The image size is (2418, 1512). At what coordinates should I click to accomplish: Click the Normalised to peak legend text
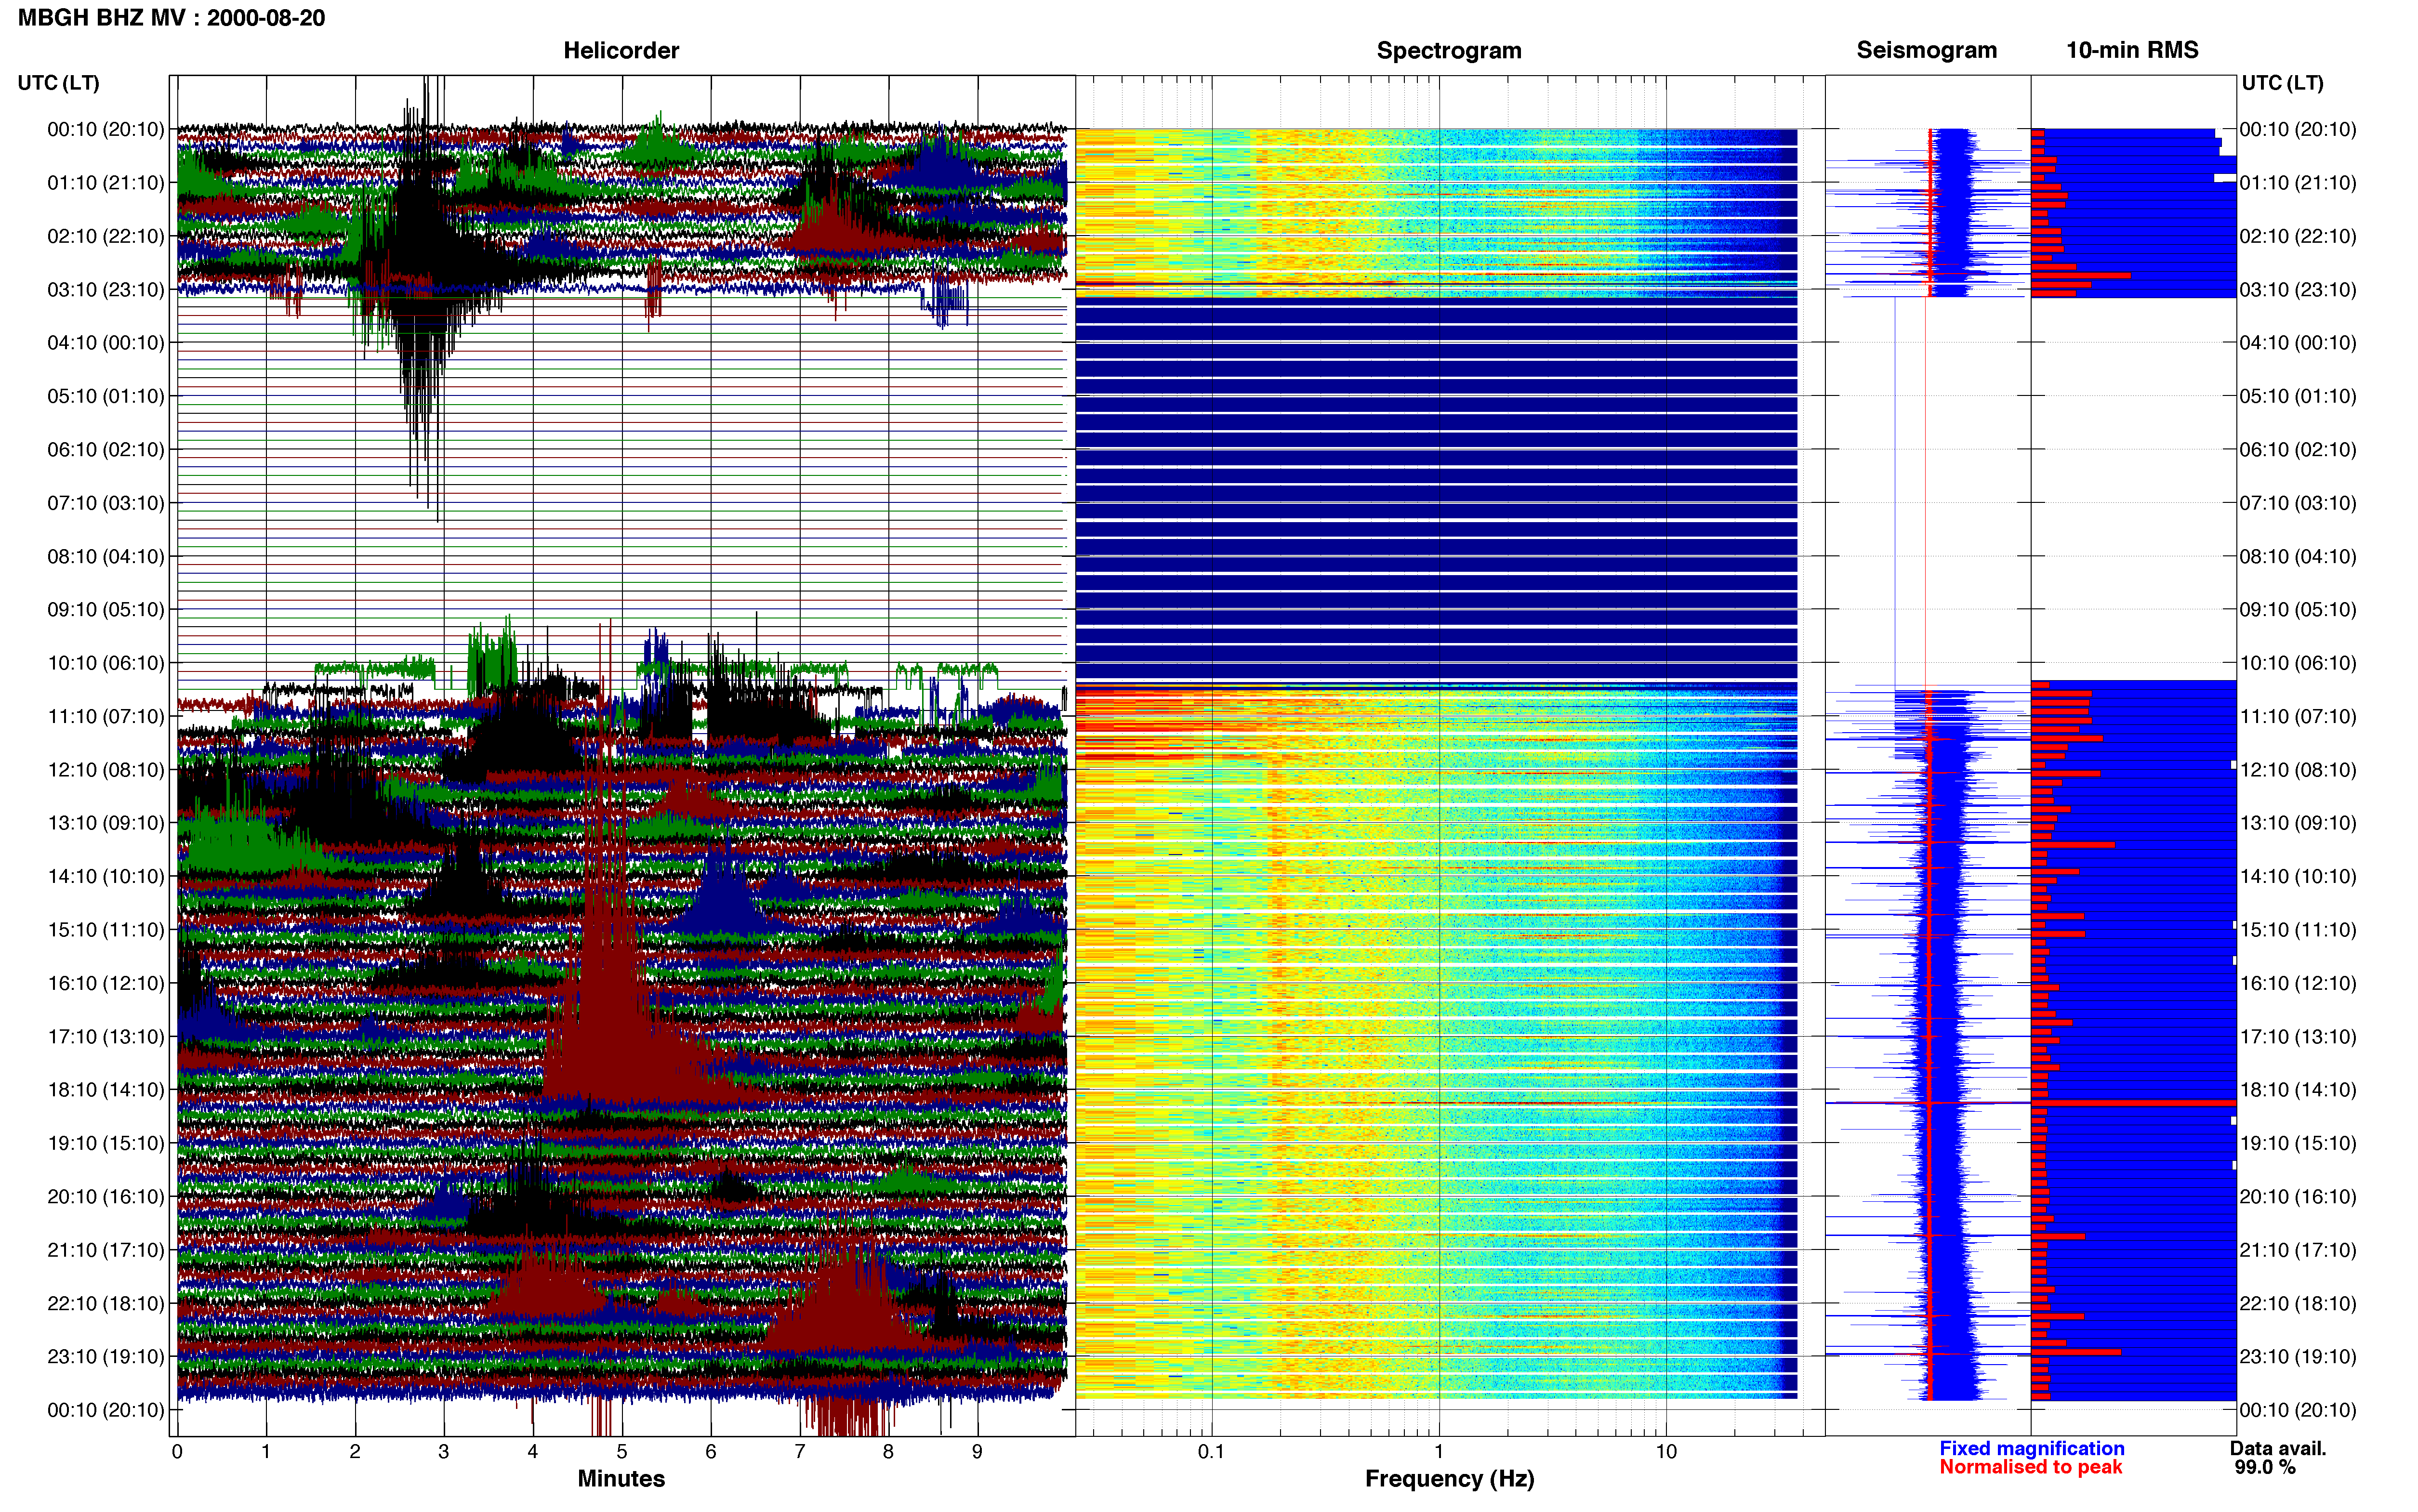[x=2030, y=1467]
